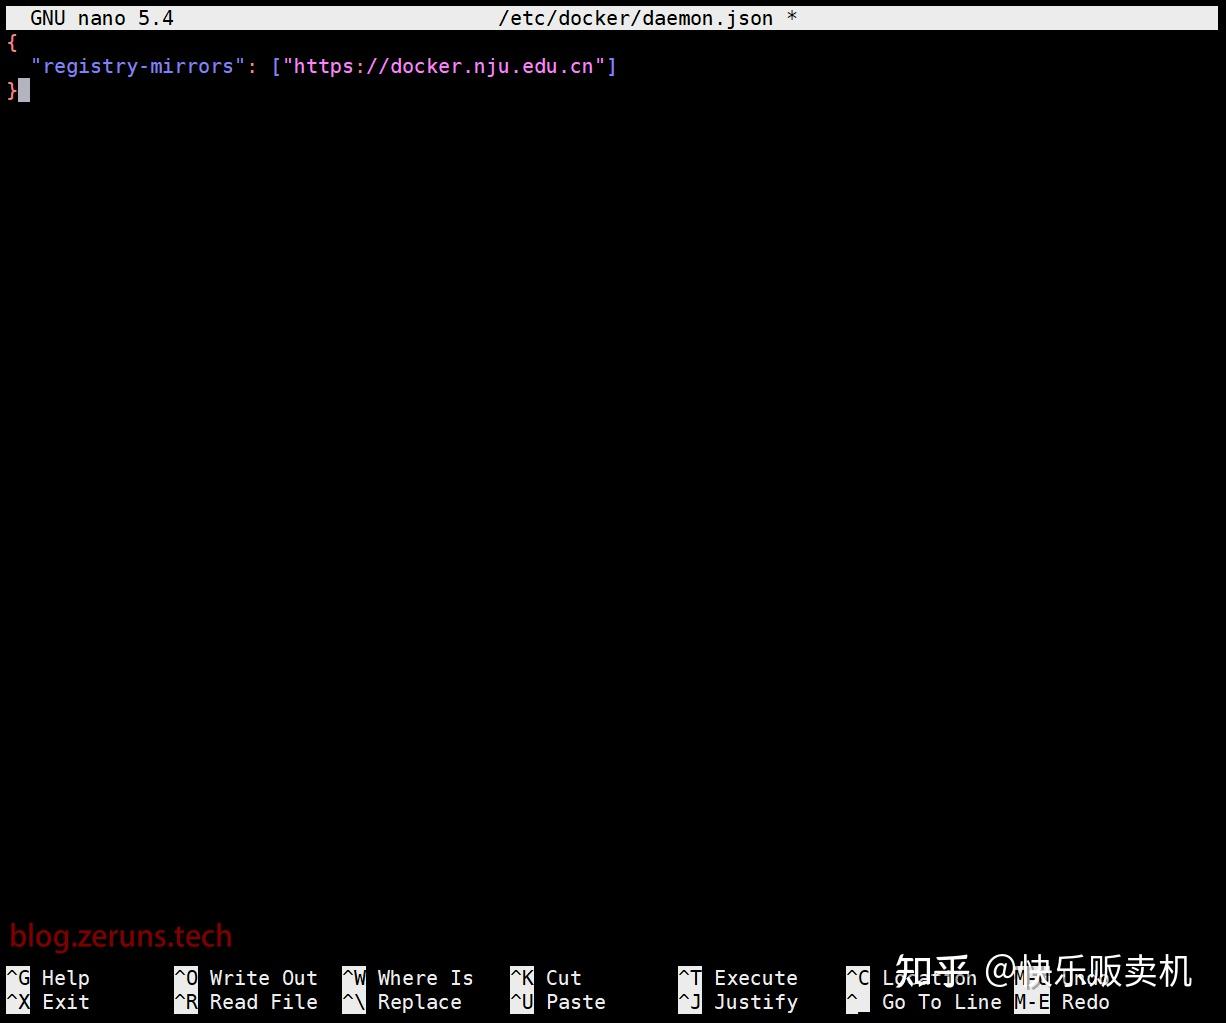
Task: Click the ^X key shortcut indicator
Action: [14, 1001]
